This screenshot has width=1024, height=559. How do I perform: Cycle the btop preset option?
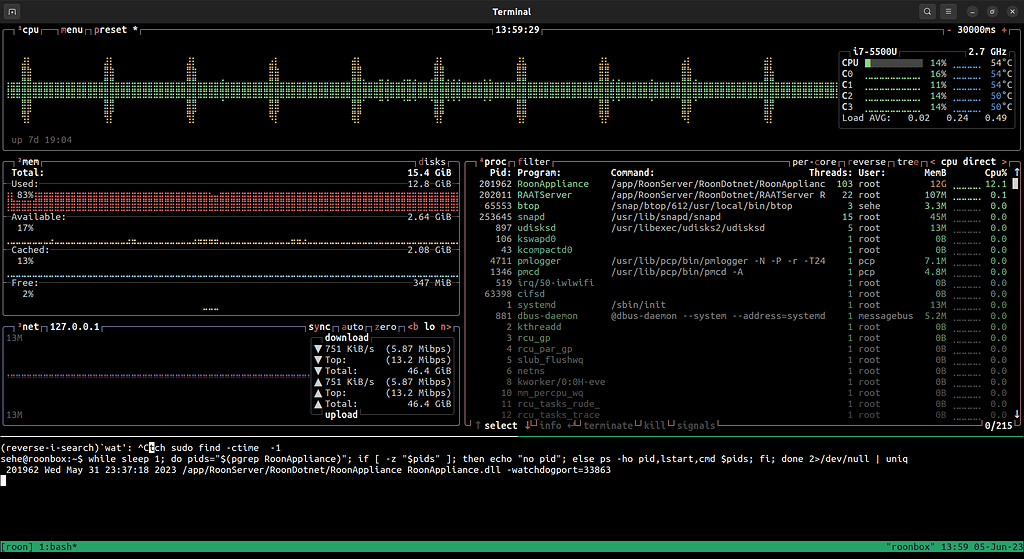point(113,30)
